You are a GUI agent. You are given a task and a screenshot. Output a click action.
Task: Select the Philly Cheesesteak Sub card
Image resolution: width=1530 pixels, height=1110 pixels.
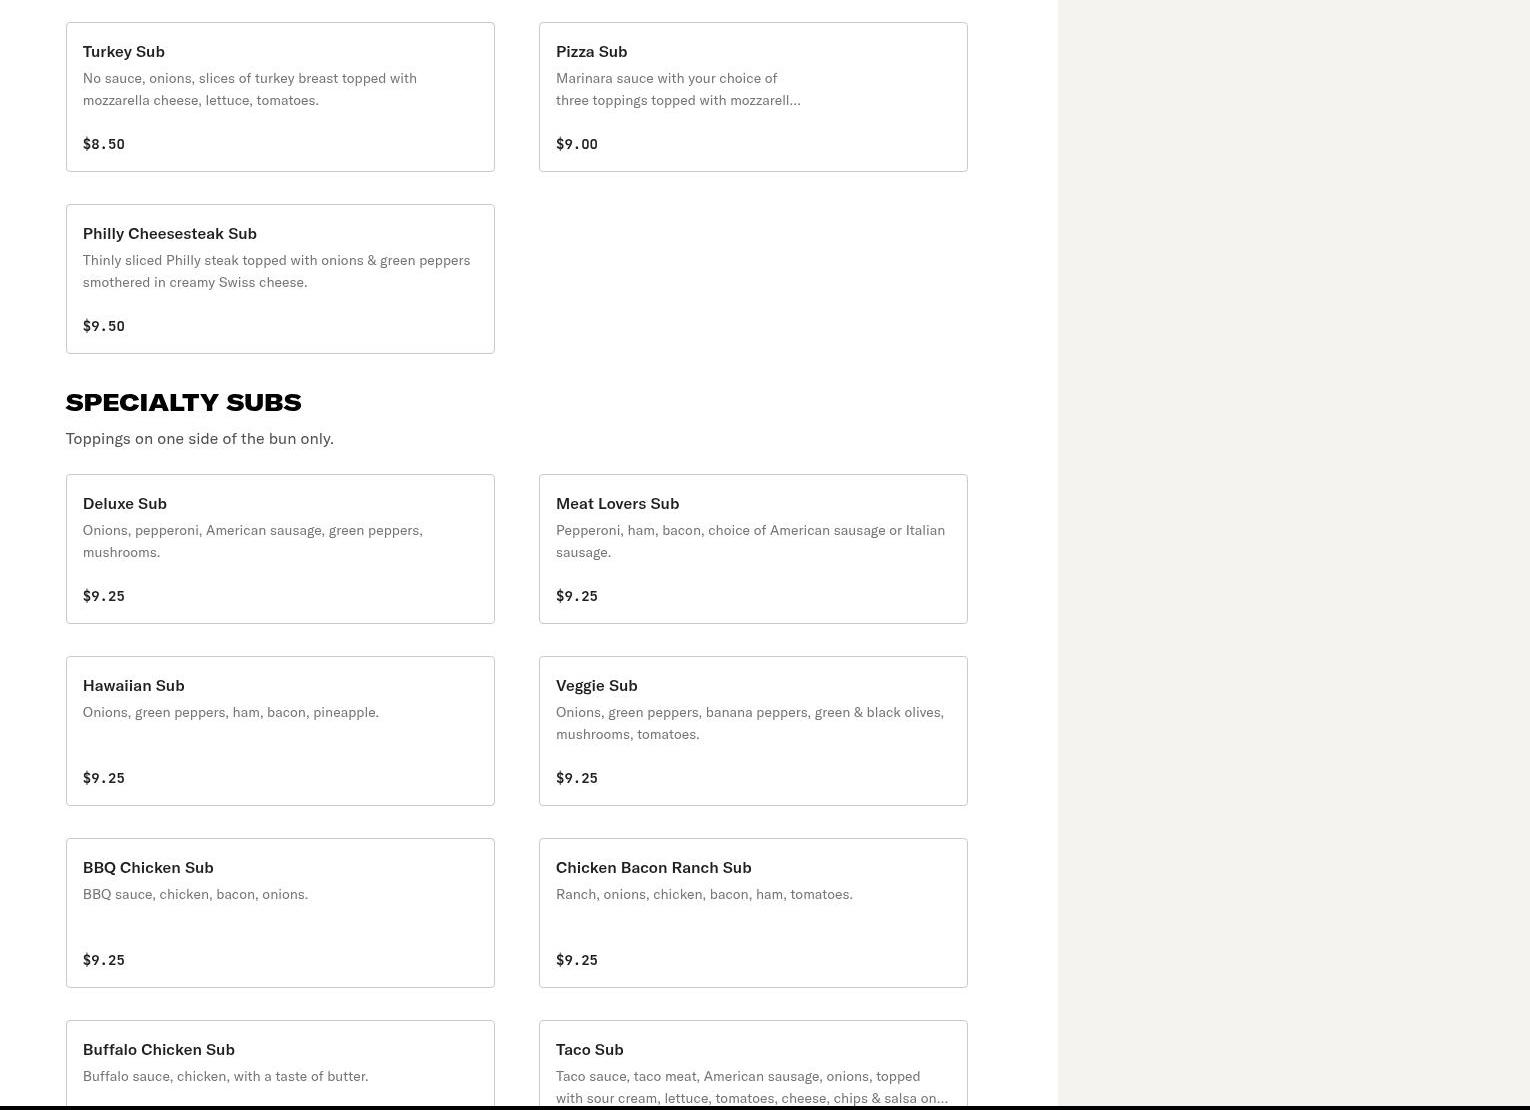(x=280, y=279)
